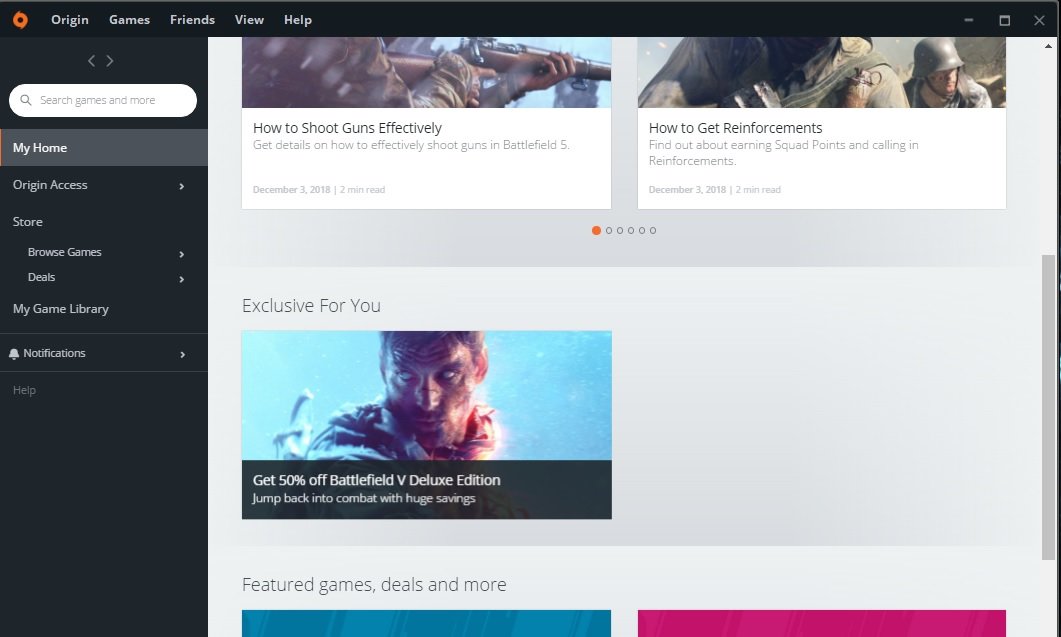Click the Exclusive For You heading
The image size is (1061, 637).
coord(311,305)
